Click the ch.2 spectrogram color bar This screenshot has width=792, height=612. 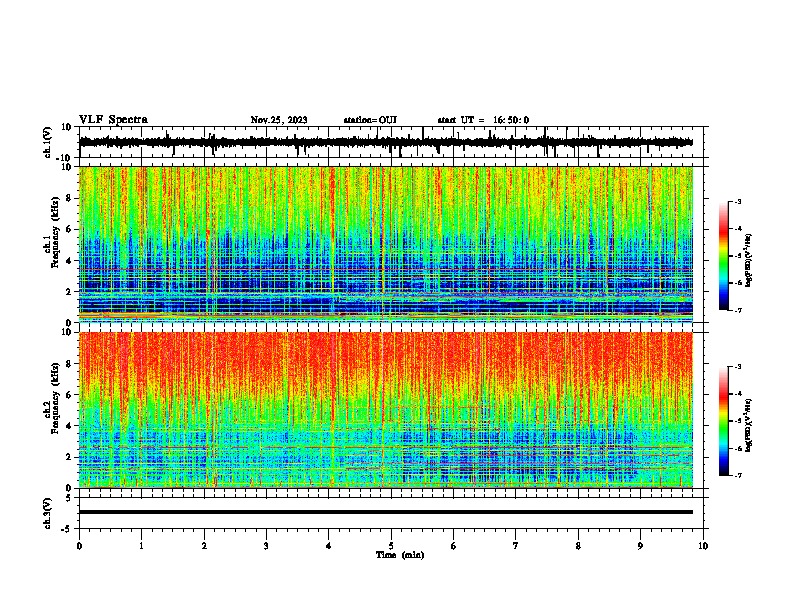[x=724, y=421]
